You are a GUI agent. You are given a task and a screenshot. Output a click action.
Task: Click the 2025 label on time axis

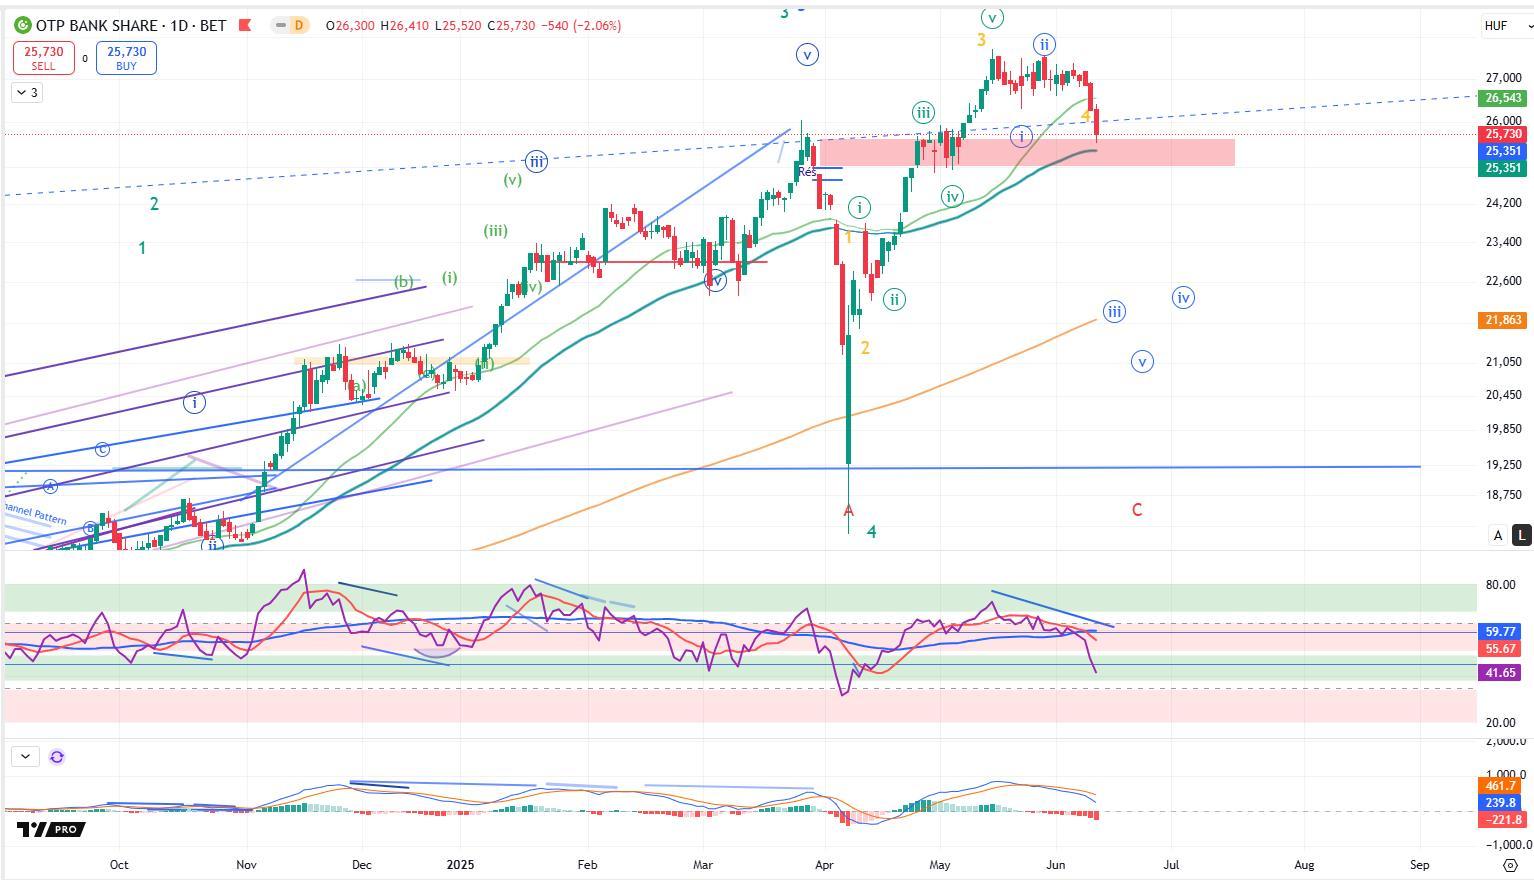[x=460, y=865]
